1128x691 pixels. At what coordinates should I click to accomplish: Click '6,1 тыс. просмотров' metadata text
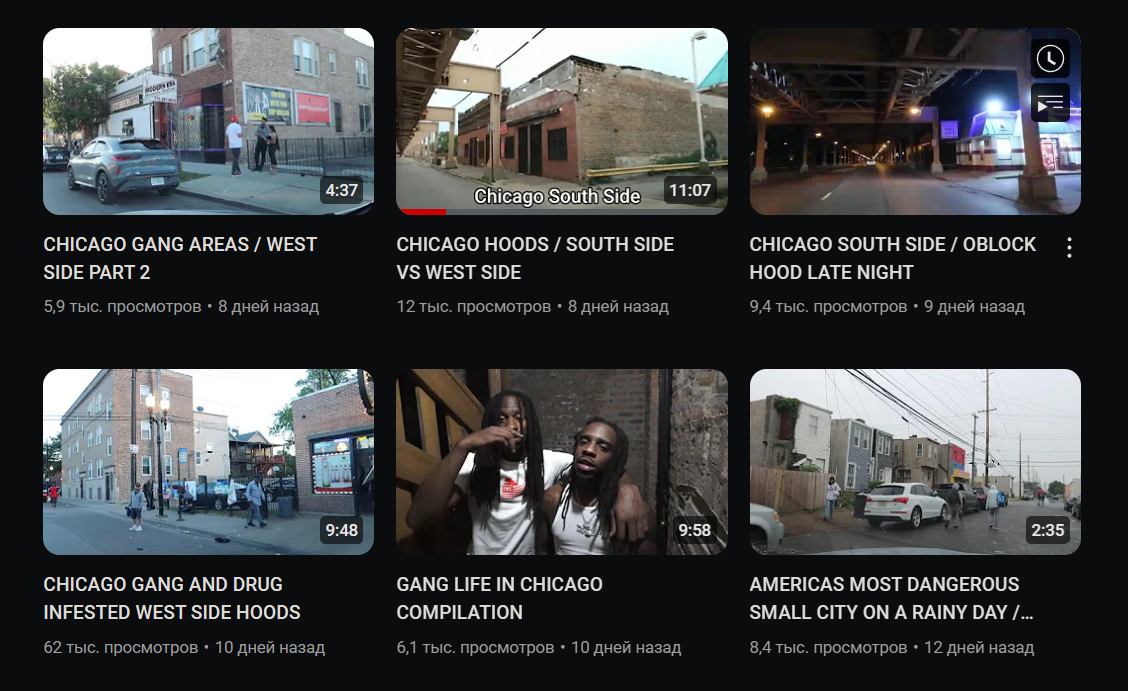pyautogui.click(x=476, y=648)
